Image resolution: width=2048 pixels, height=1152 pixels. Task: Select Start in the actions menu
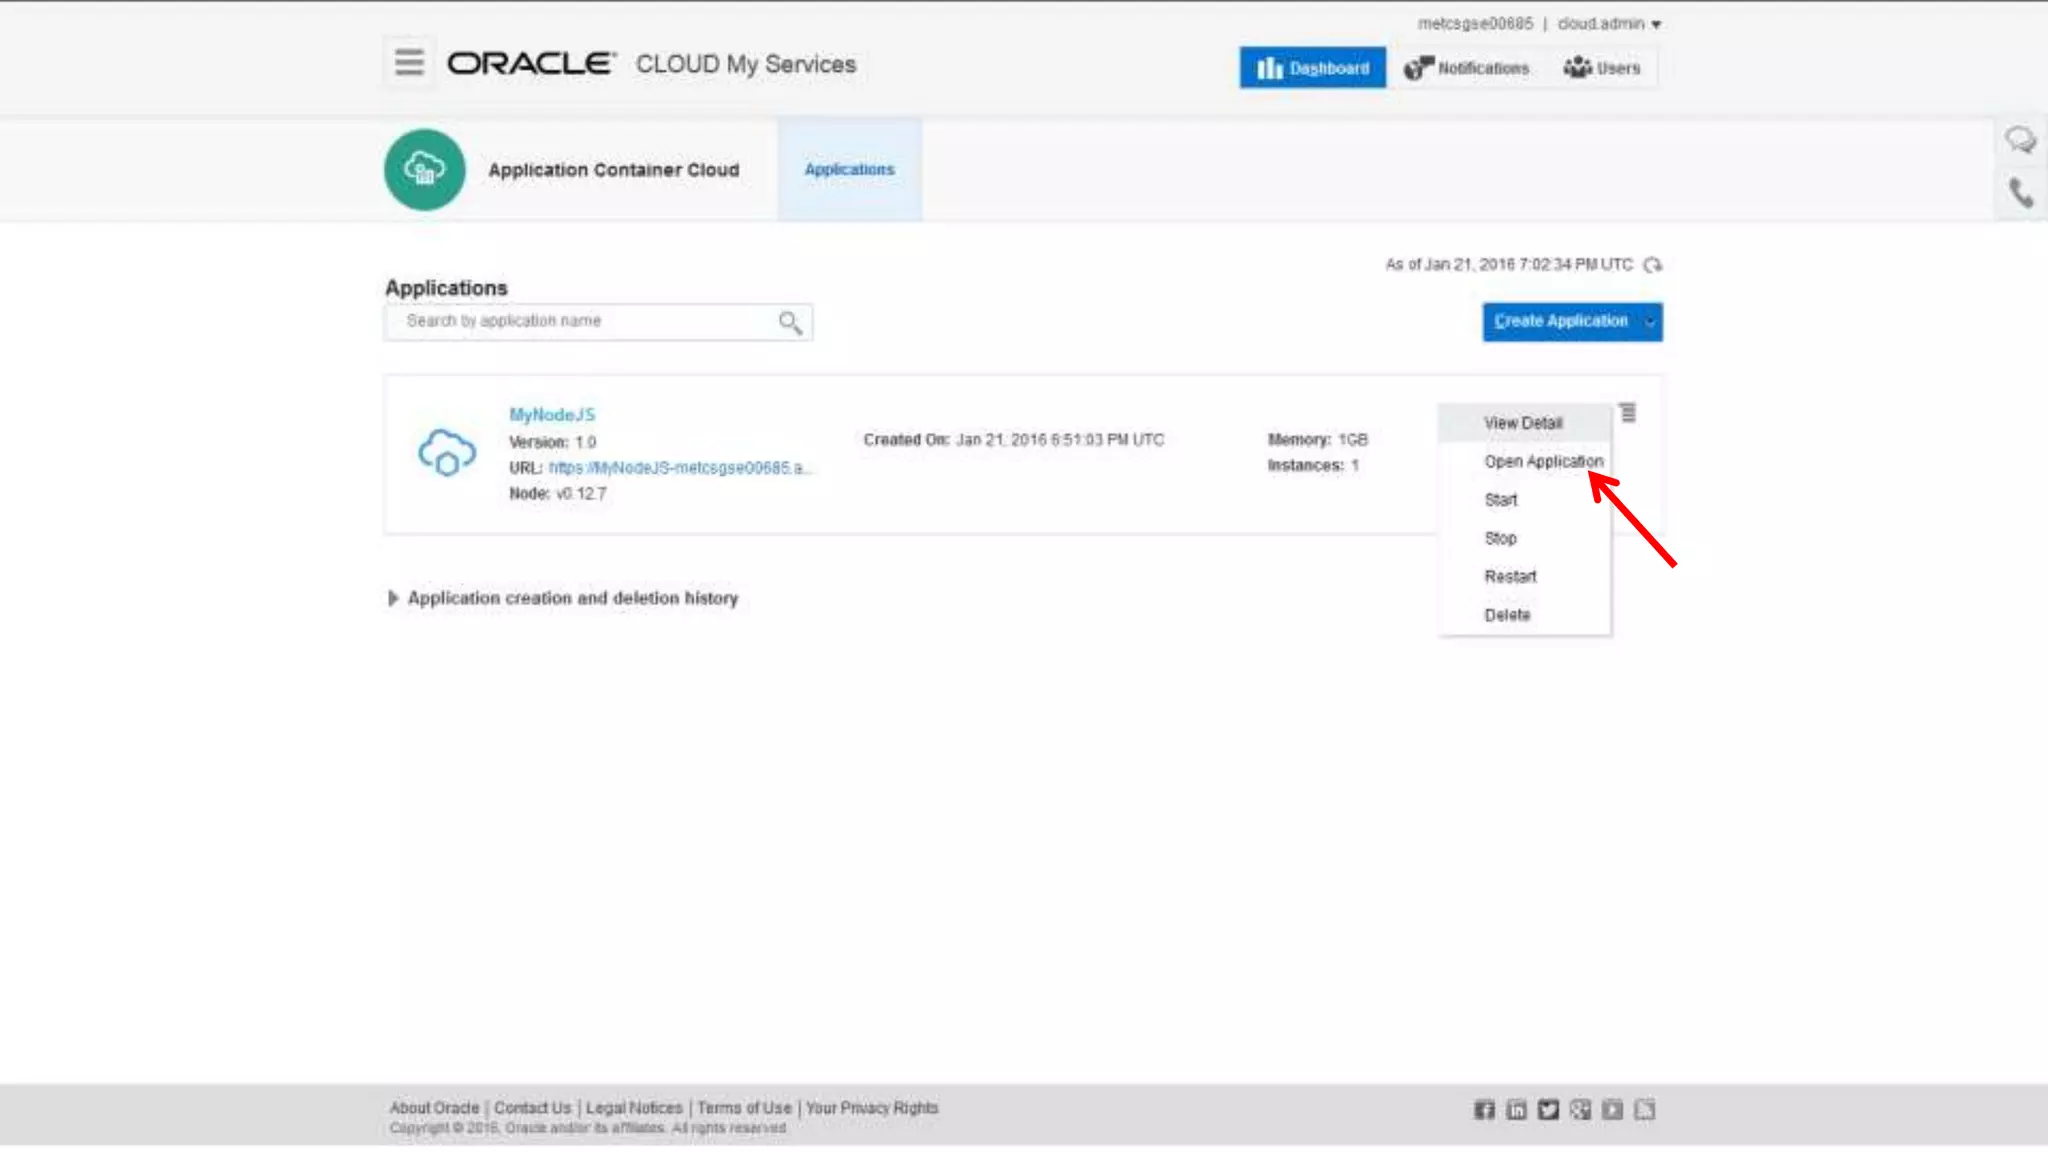coord(1524,500)
